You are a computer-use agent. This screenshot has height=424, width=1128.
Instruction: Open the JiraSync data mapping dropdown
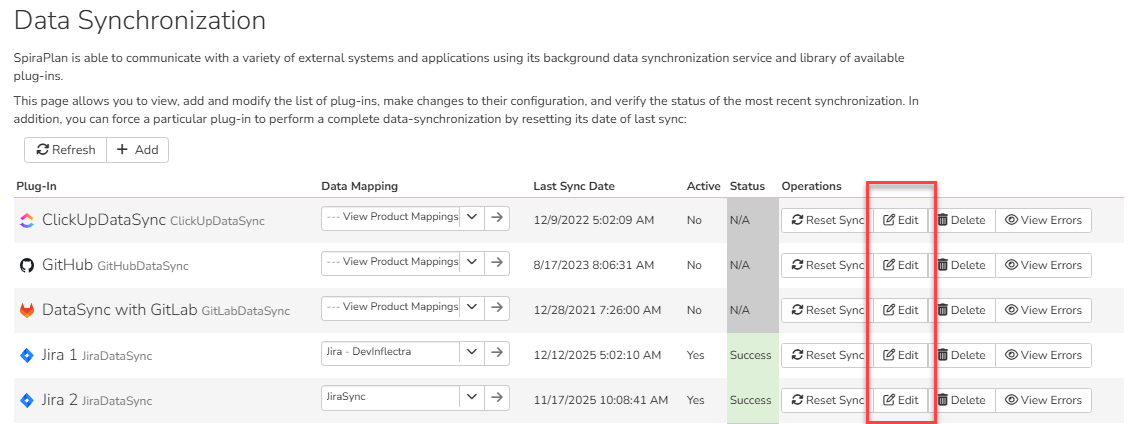pyautogui.click(x=472, y=398)
